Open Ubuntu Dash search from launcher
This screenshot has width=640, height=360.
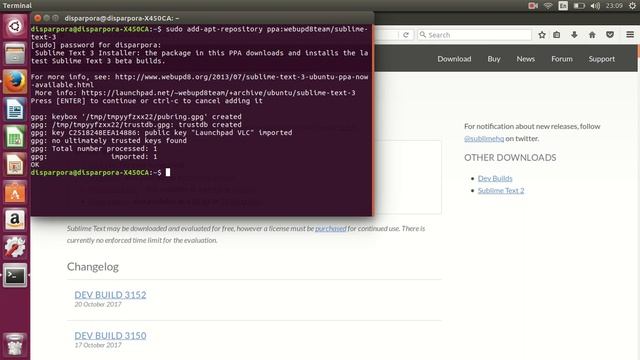tap(15, 27)
